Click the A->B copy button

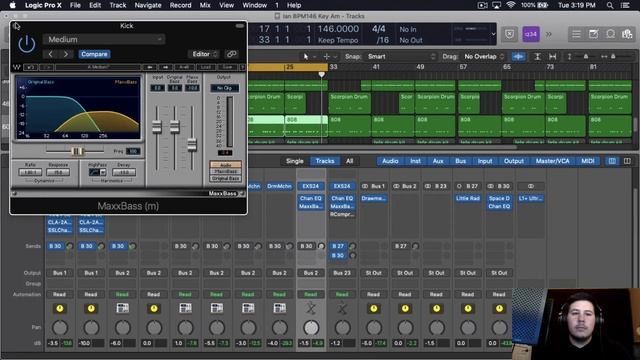click(x=184, y=67)
